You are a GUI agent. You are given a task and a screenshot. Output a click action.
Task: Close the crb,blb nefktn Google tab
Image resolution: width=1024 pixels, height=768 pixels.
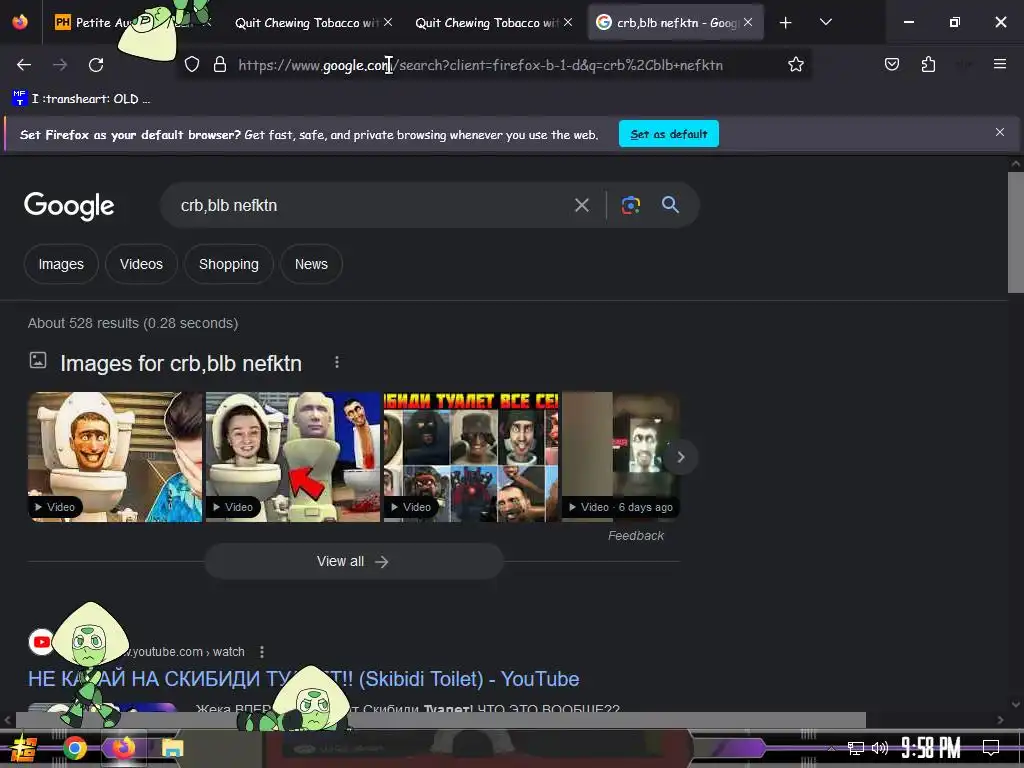click(x=748, y=22)
